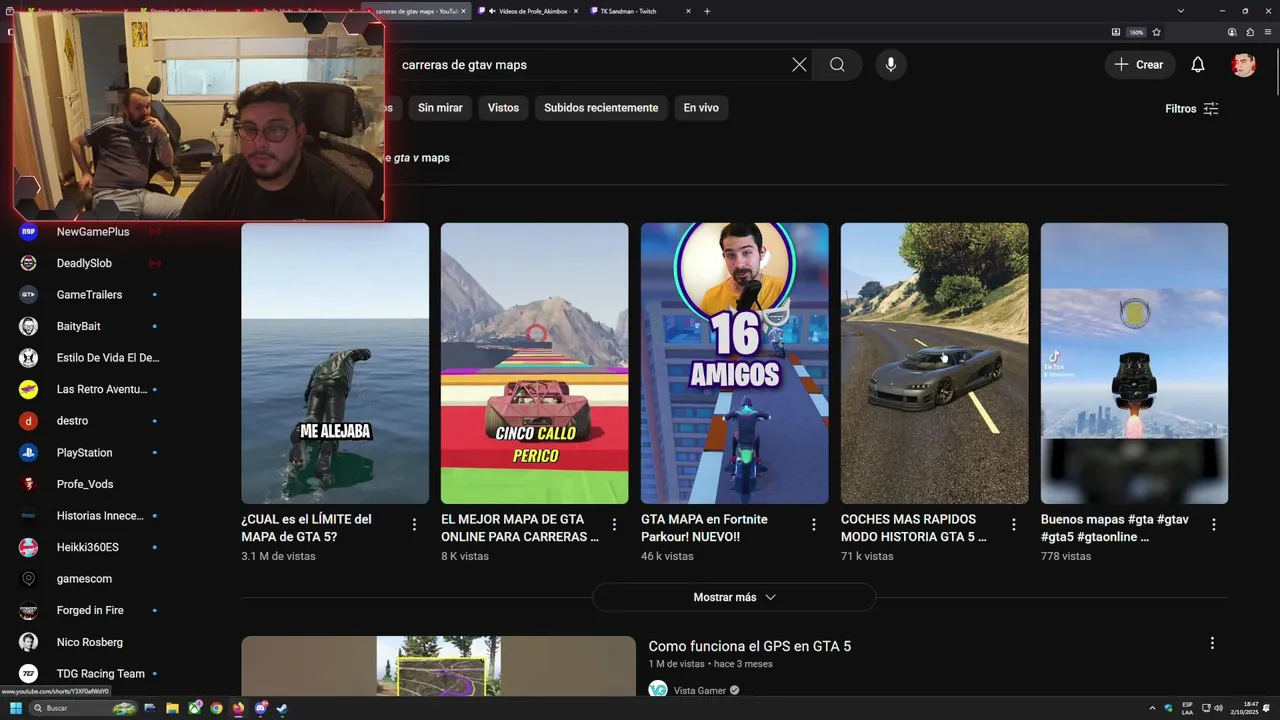Open the Windows Start menu

(16, 708)
